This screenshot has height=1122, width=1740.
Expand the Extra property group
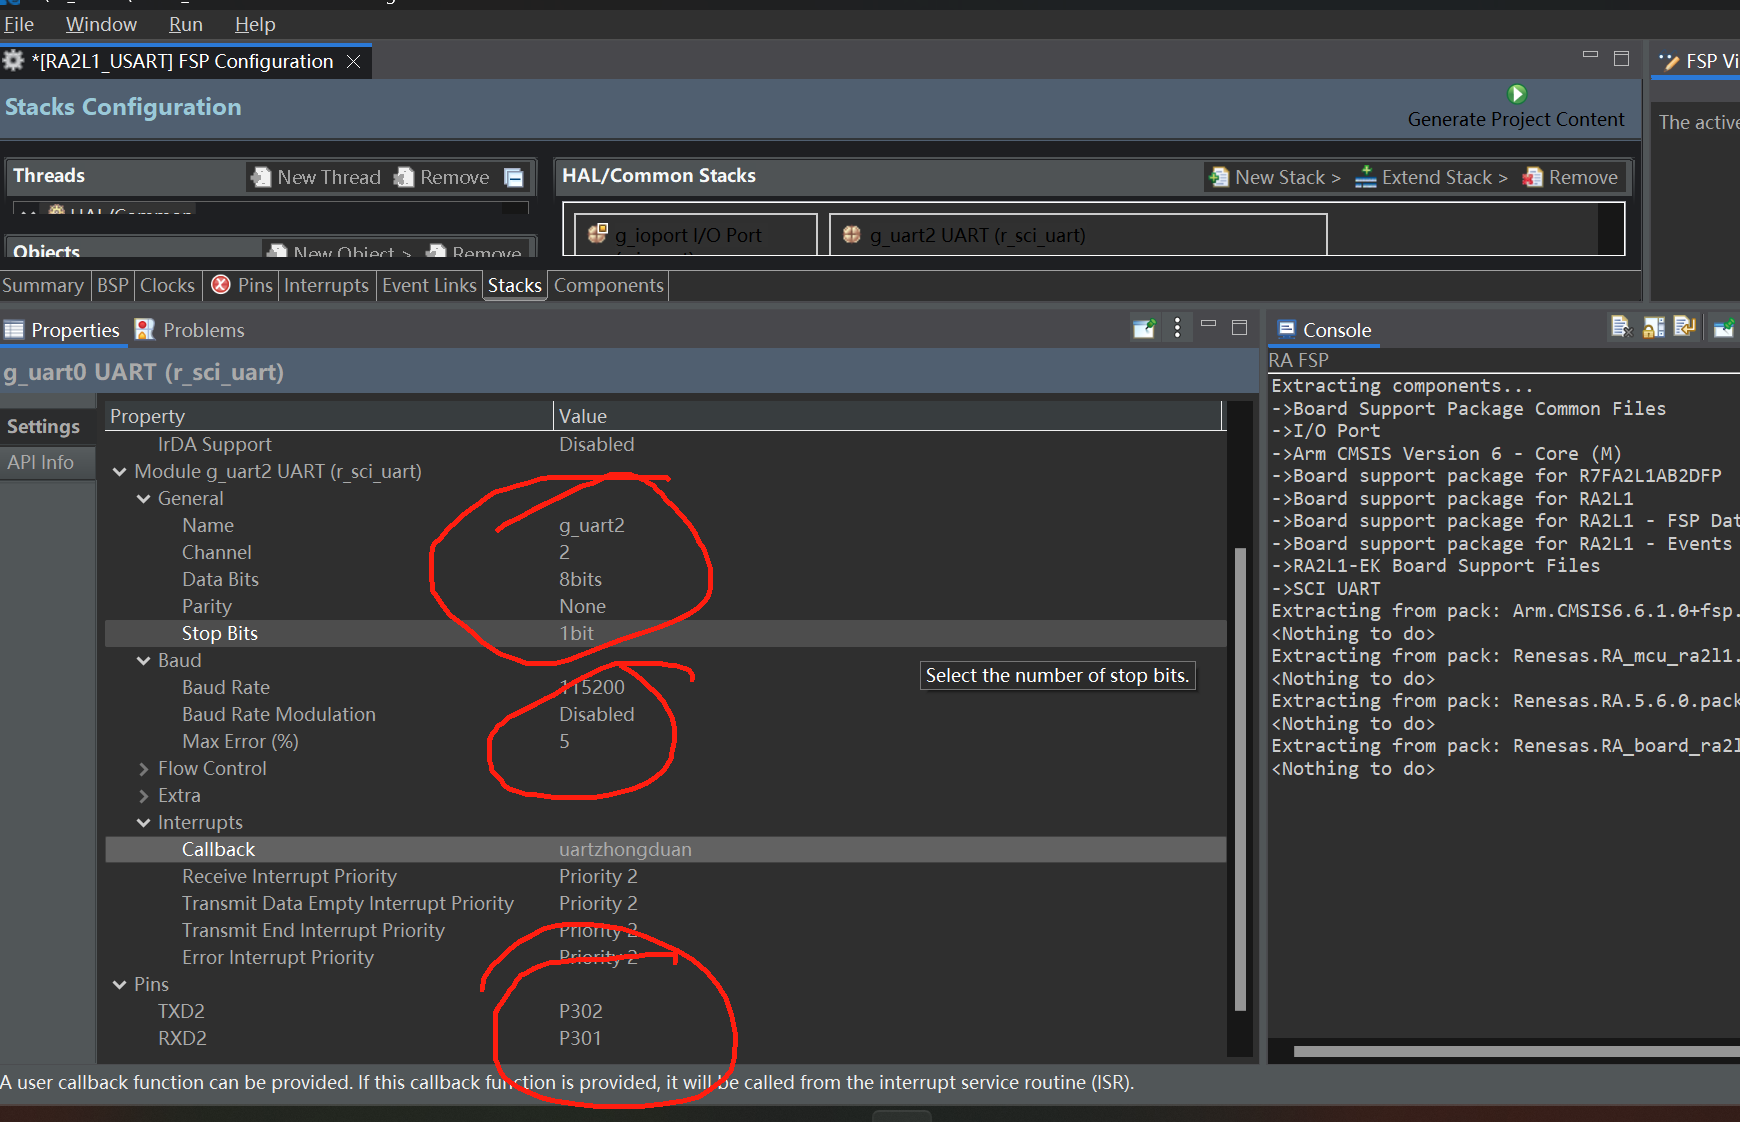coord(144,795)
